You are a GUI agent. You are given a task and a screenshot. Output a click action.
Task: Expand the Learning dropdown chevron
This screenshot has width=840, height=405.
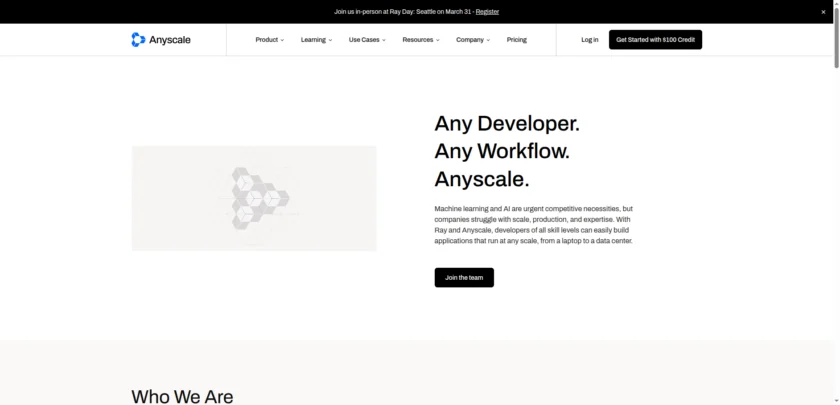330,40
